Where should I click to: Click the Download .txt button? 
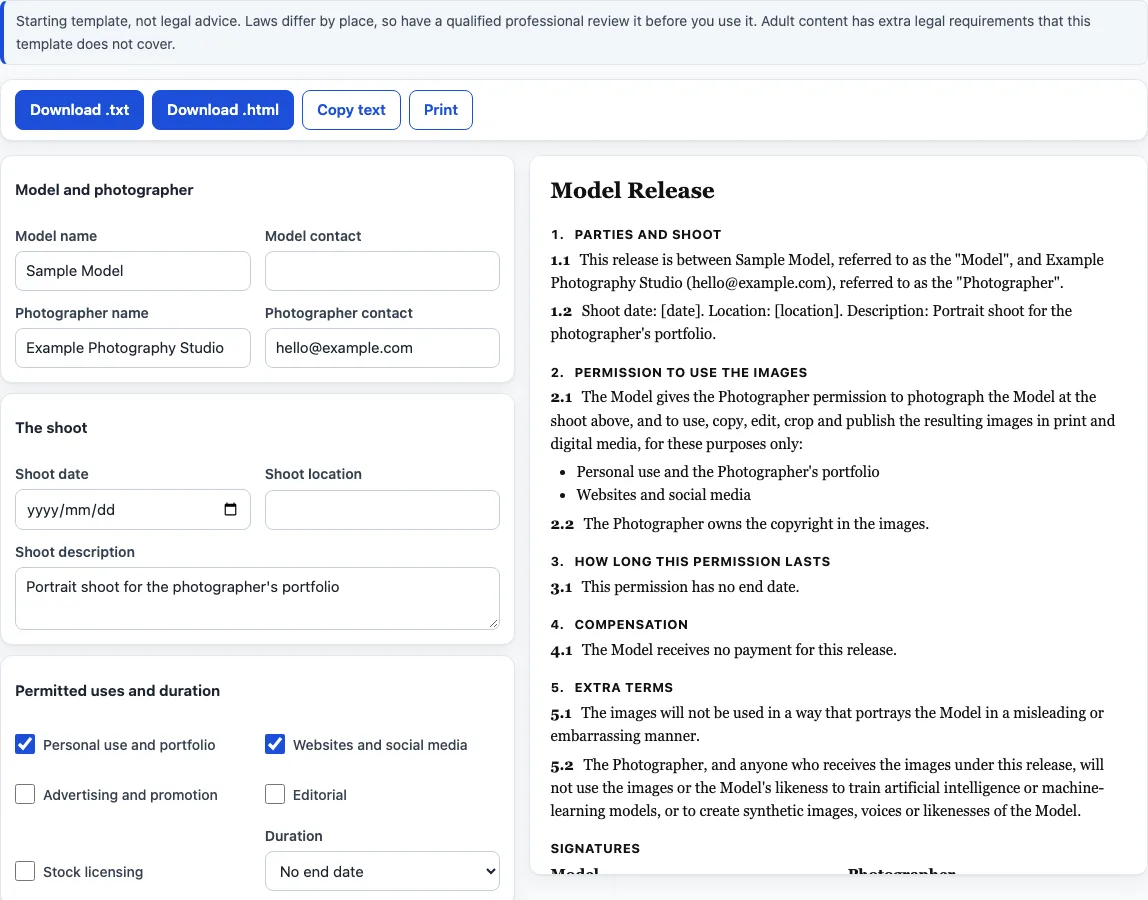(x=79, y=110)
